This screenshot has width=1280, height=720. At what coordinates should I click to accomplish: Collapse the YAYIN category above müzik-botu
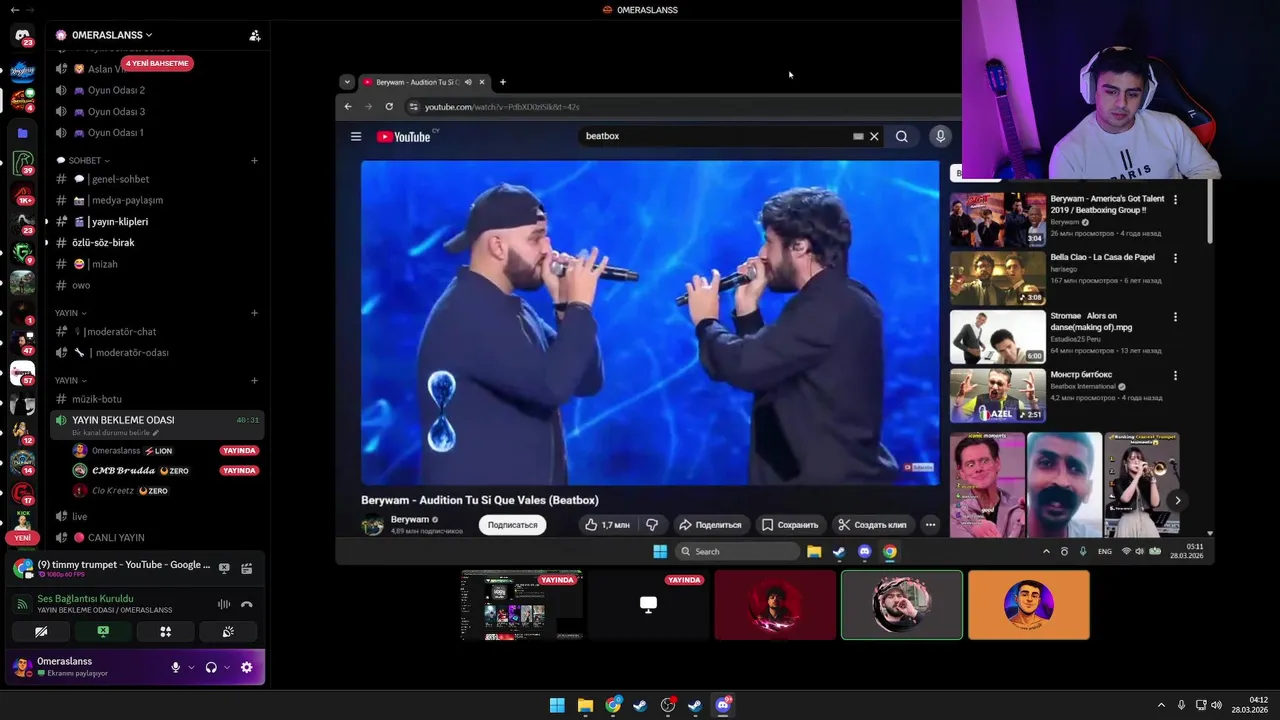(x=70, y=381)
